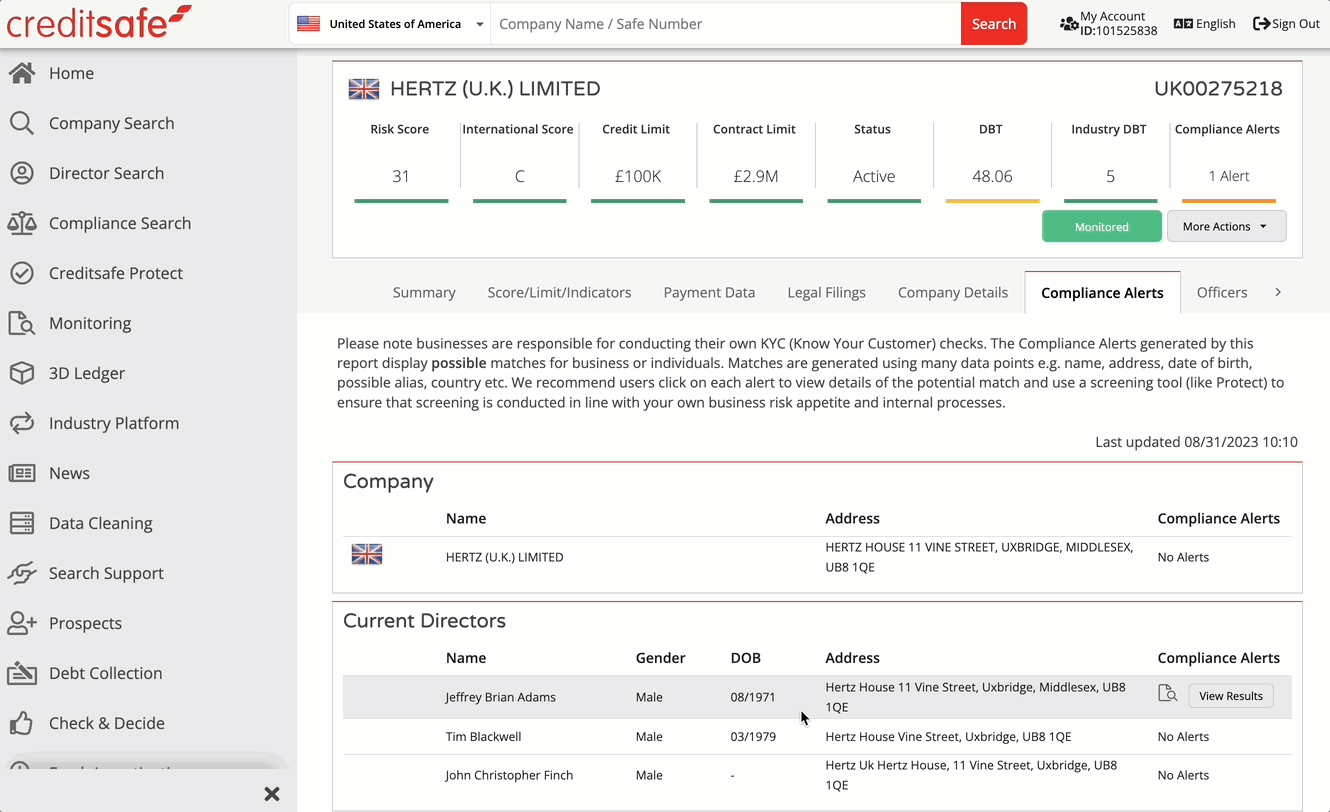1330x812 pixels.
Task: Select the Compliance Alerts tab
Action: 1102,292
